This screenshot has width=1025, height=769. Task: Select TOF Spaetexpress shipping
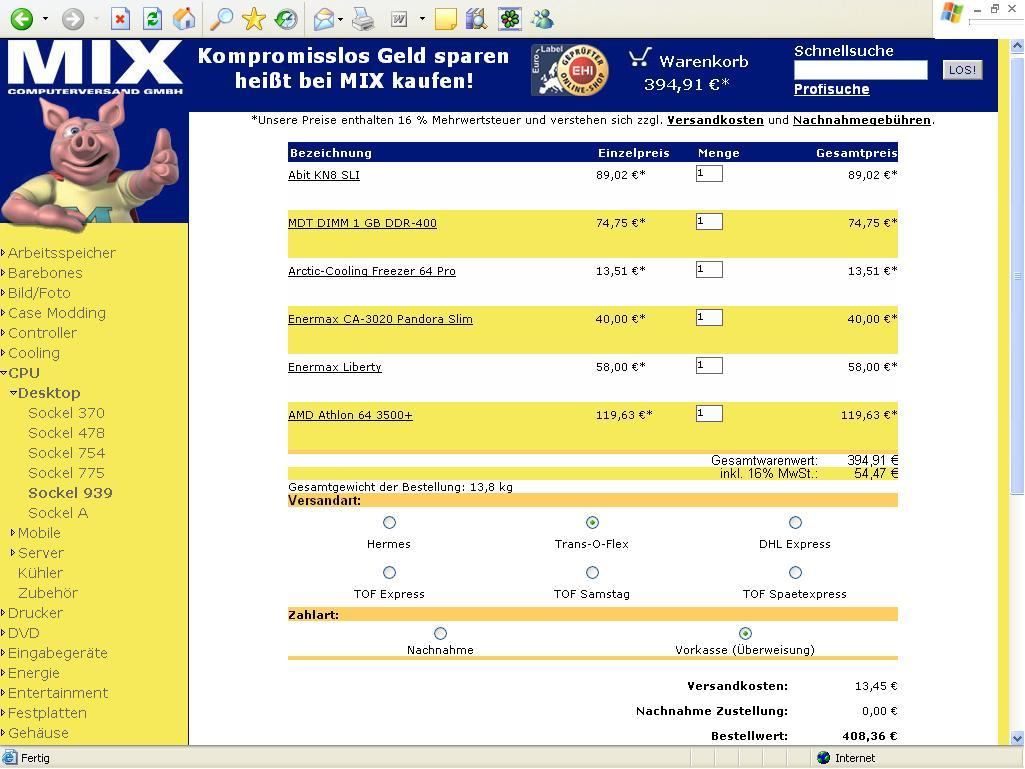pyautogui.click(x=795, y=573)
